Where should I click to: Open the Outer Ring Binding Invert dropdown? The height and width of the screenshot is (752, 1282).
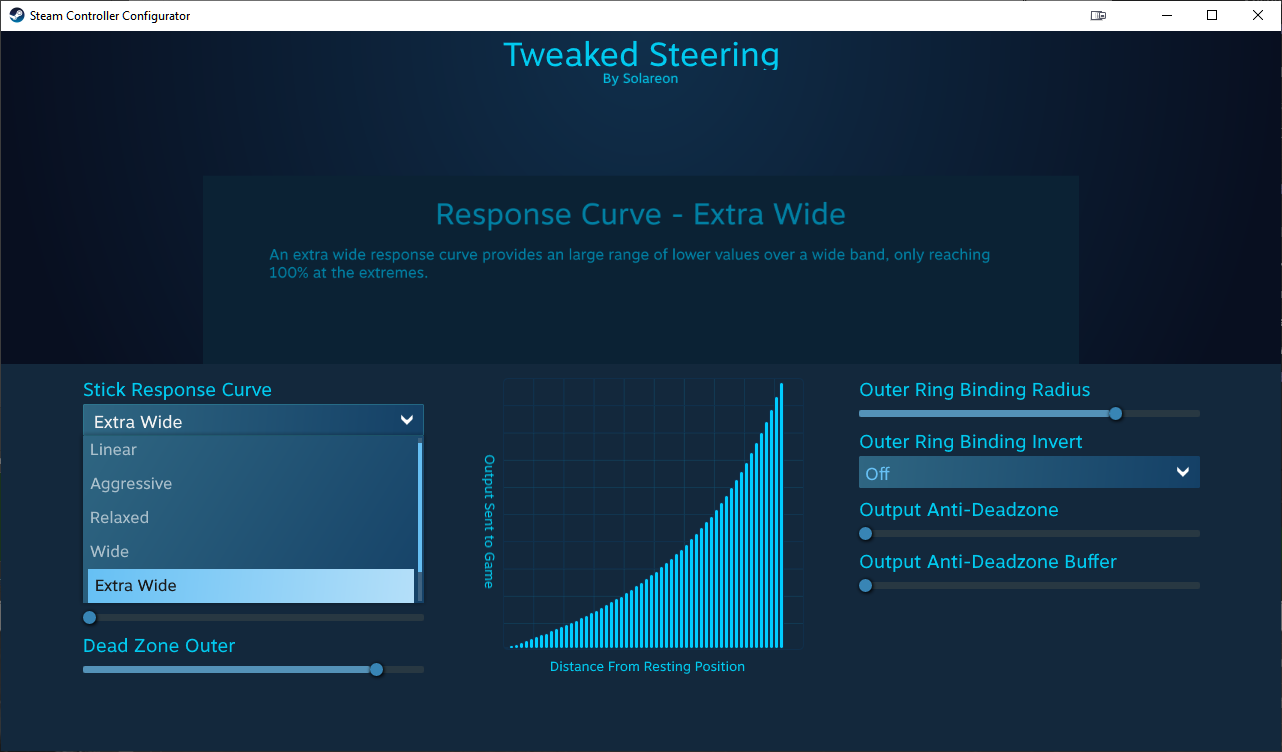point(1029,473)
